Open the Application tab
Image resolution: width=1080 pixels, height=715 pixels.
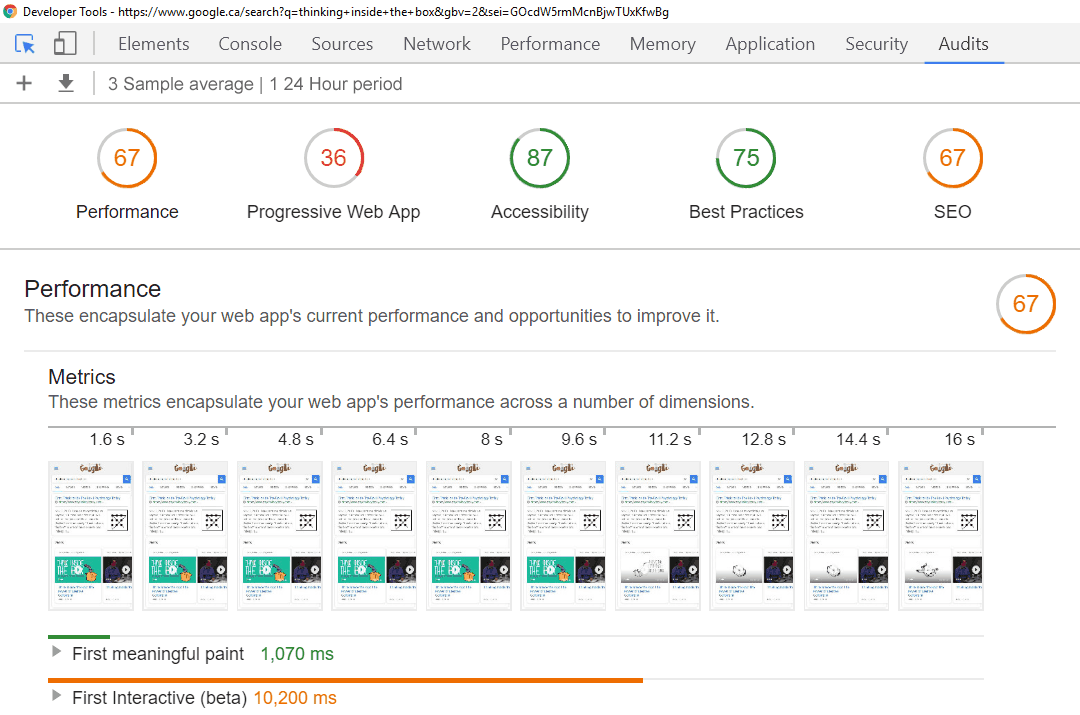(x=770, y=44)
